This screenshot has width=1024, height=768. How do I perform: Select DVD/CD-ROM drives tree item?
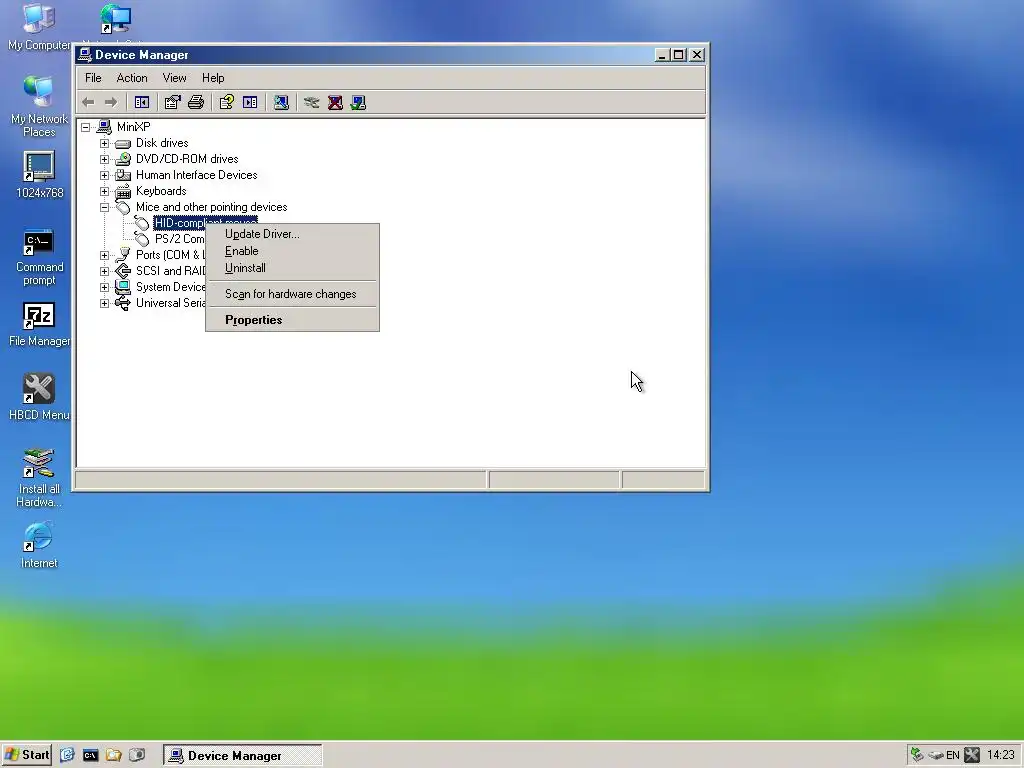187,159
